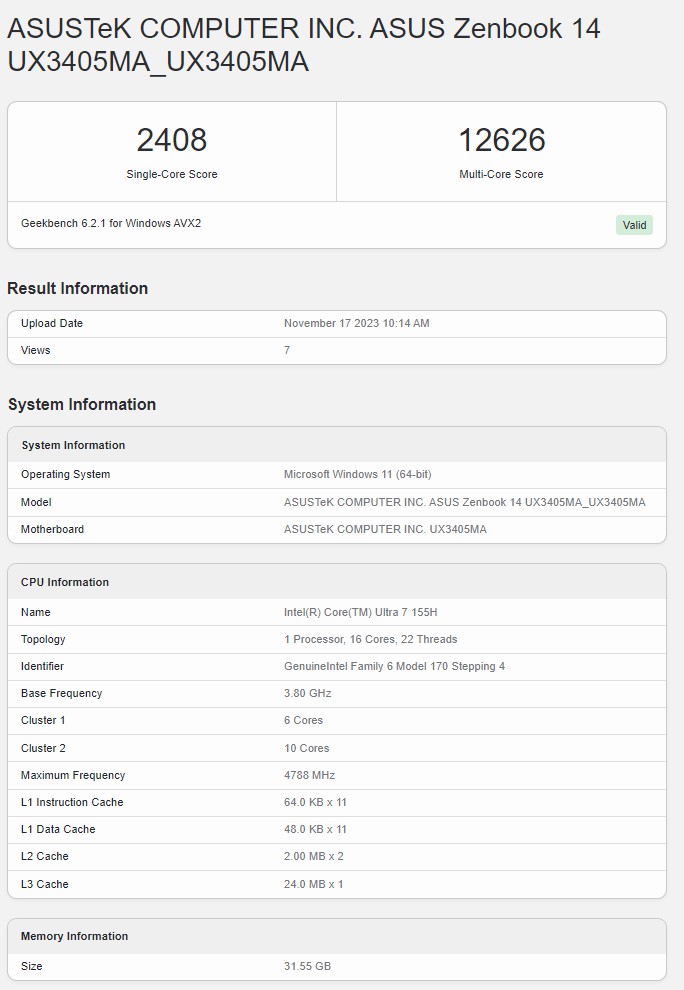Select the Single-Core Score label
Image resolution: width=684 pixels, height=990 pixels.
pos(172,174)
